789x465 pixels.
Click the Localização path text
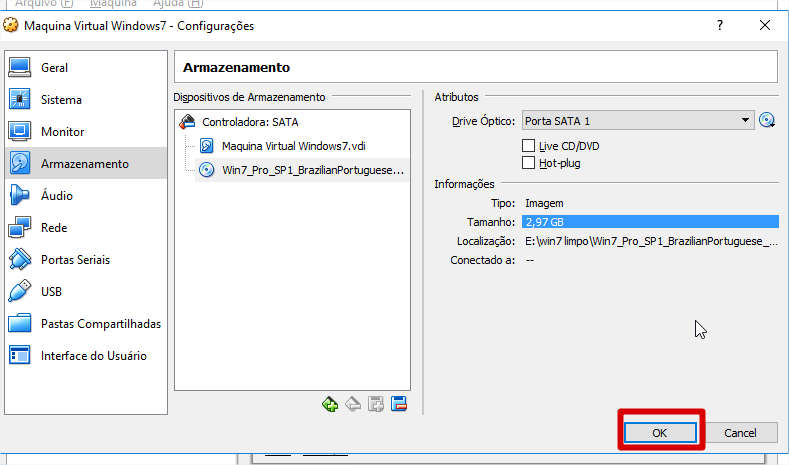click(x=651, y=241)
